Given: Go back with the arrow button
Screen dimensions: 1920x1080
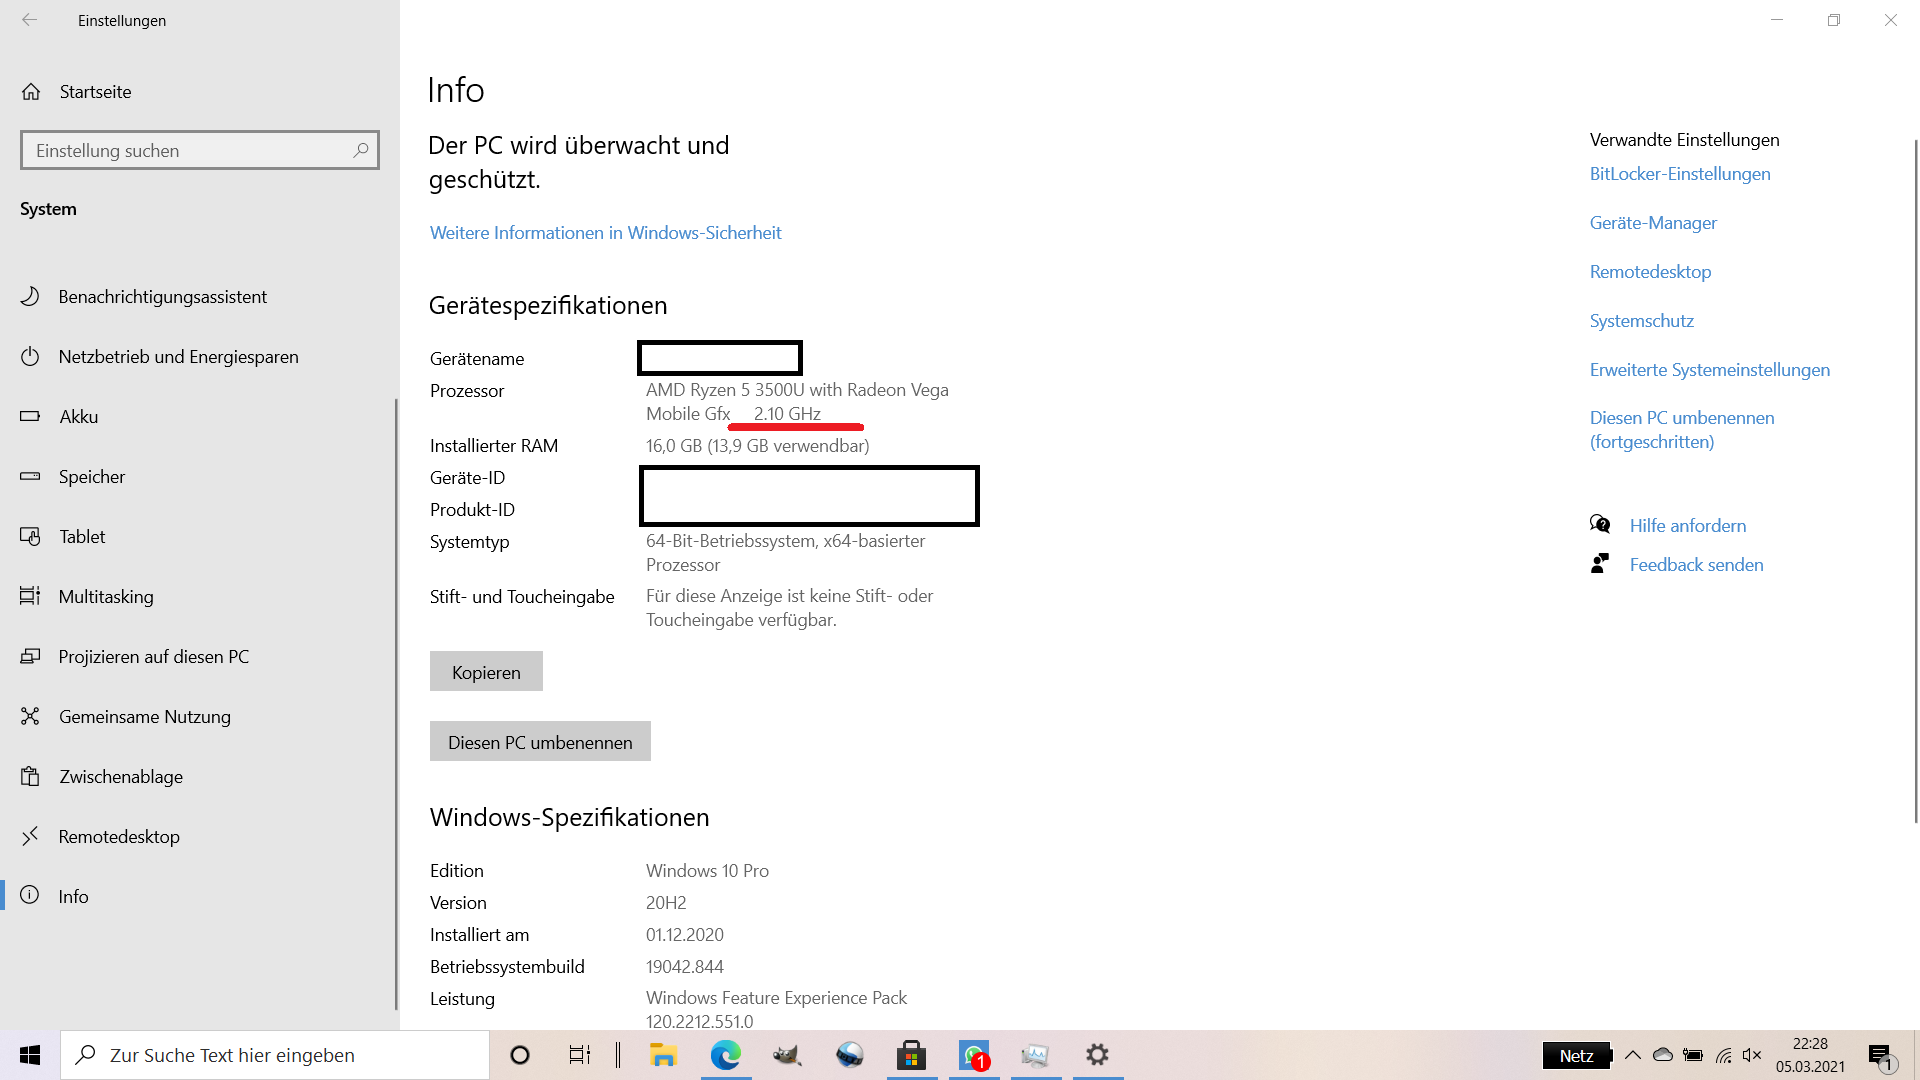Looking at the screenshot, I should pos(30,20).
